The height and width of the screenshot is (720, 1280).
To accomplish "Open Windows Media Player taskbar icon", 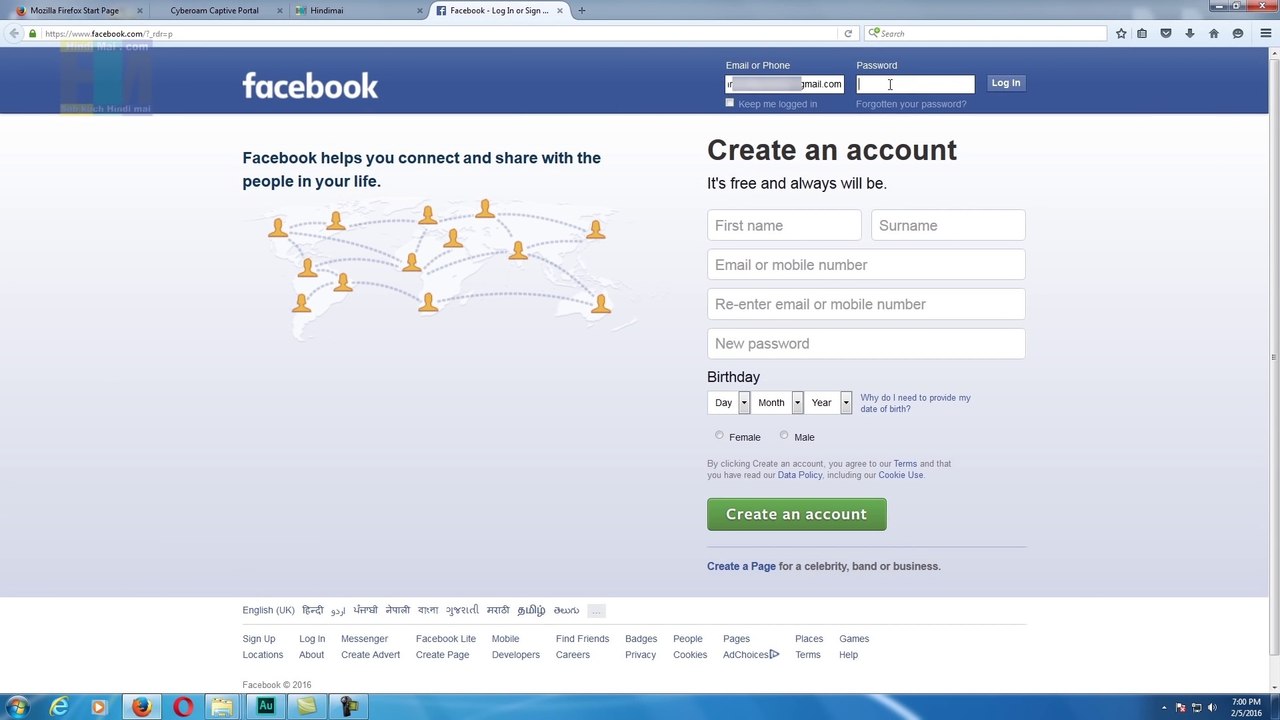I will click(x=99, y=707).
